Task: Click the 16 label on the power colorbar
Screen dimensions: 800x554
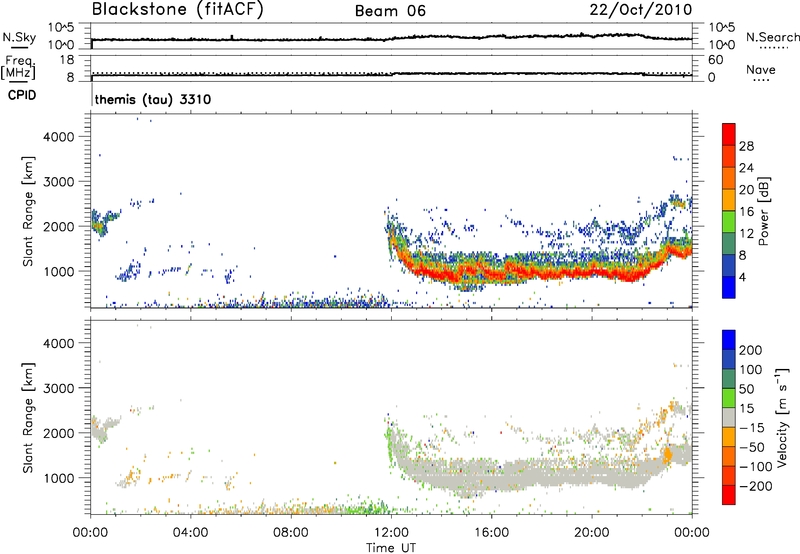Action: (746, 212)
